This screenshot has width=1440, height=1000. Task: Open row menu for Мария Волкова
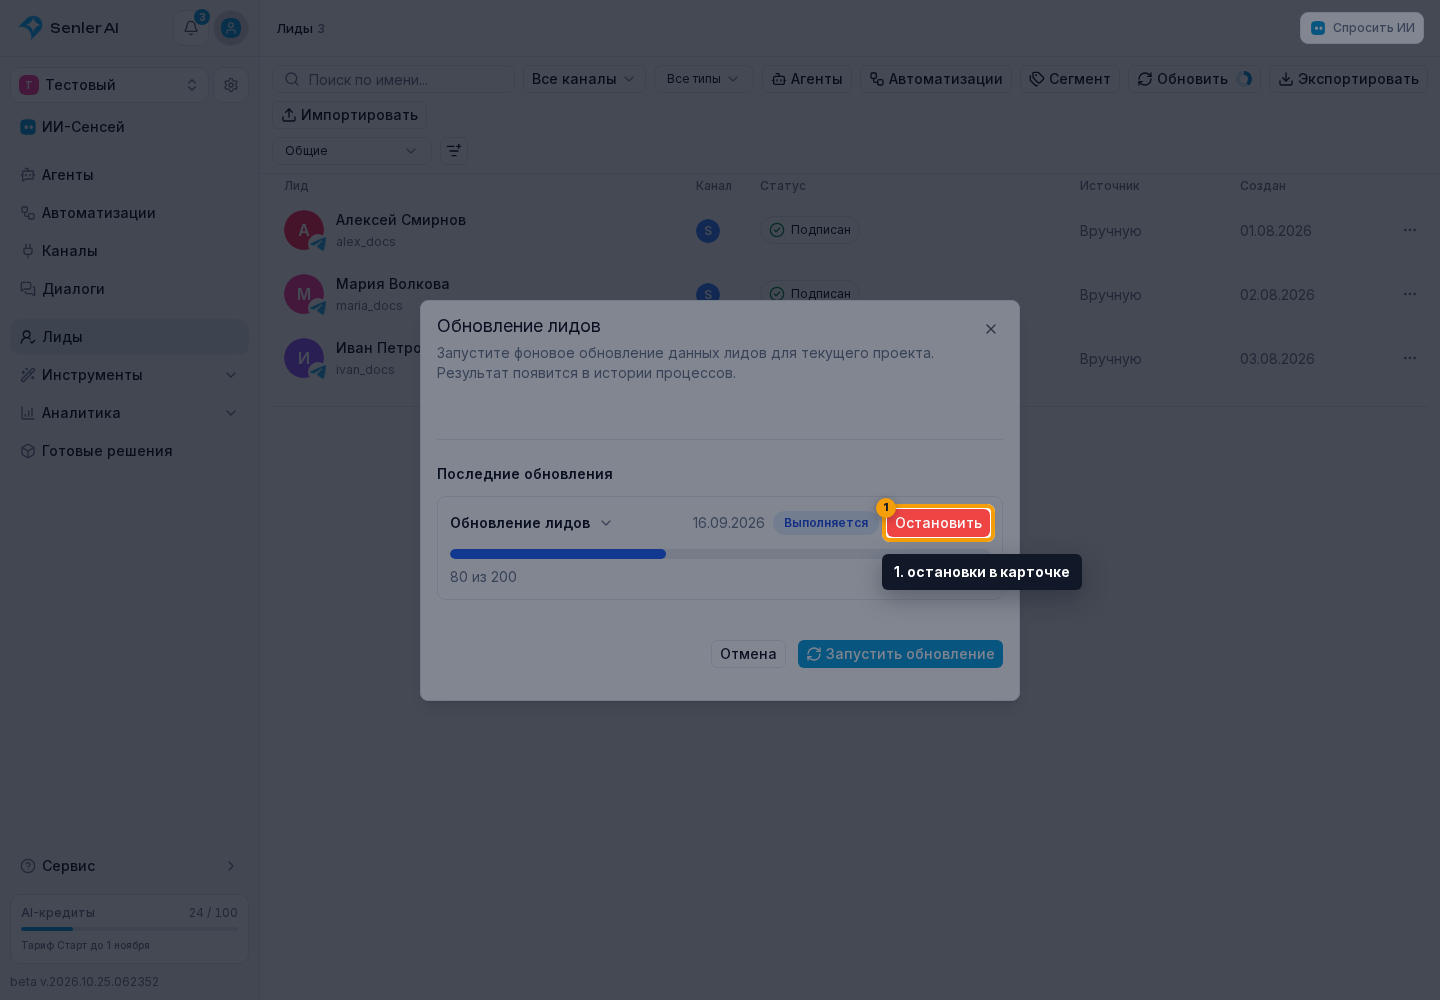(x=1410, y=294)
